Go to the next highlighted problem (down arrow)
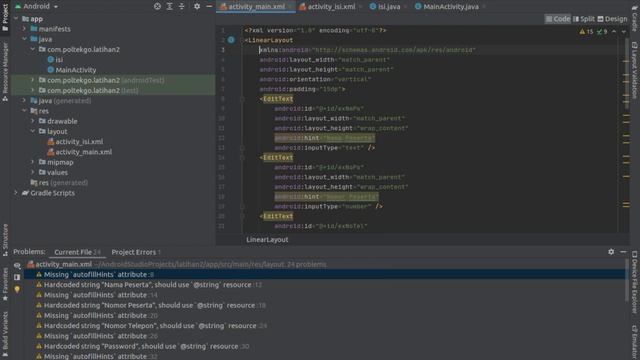640x360 pixels. [624, 31]
